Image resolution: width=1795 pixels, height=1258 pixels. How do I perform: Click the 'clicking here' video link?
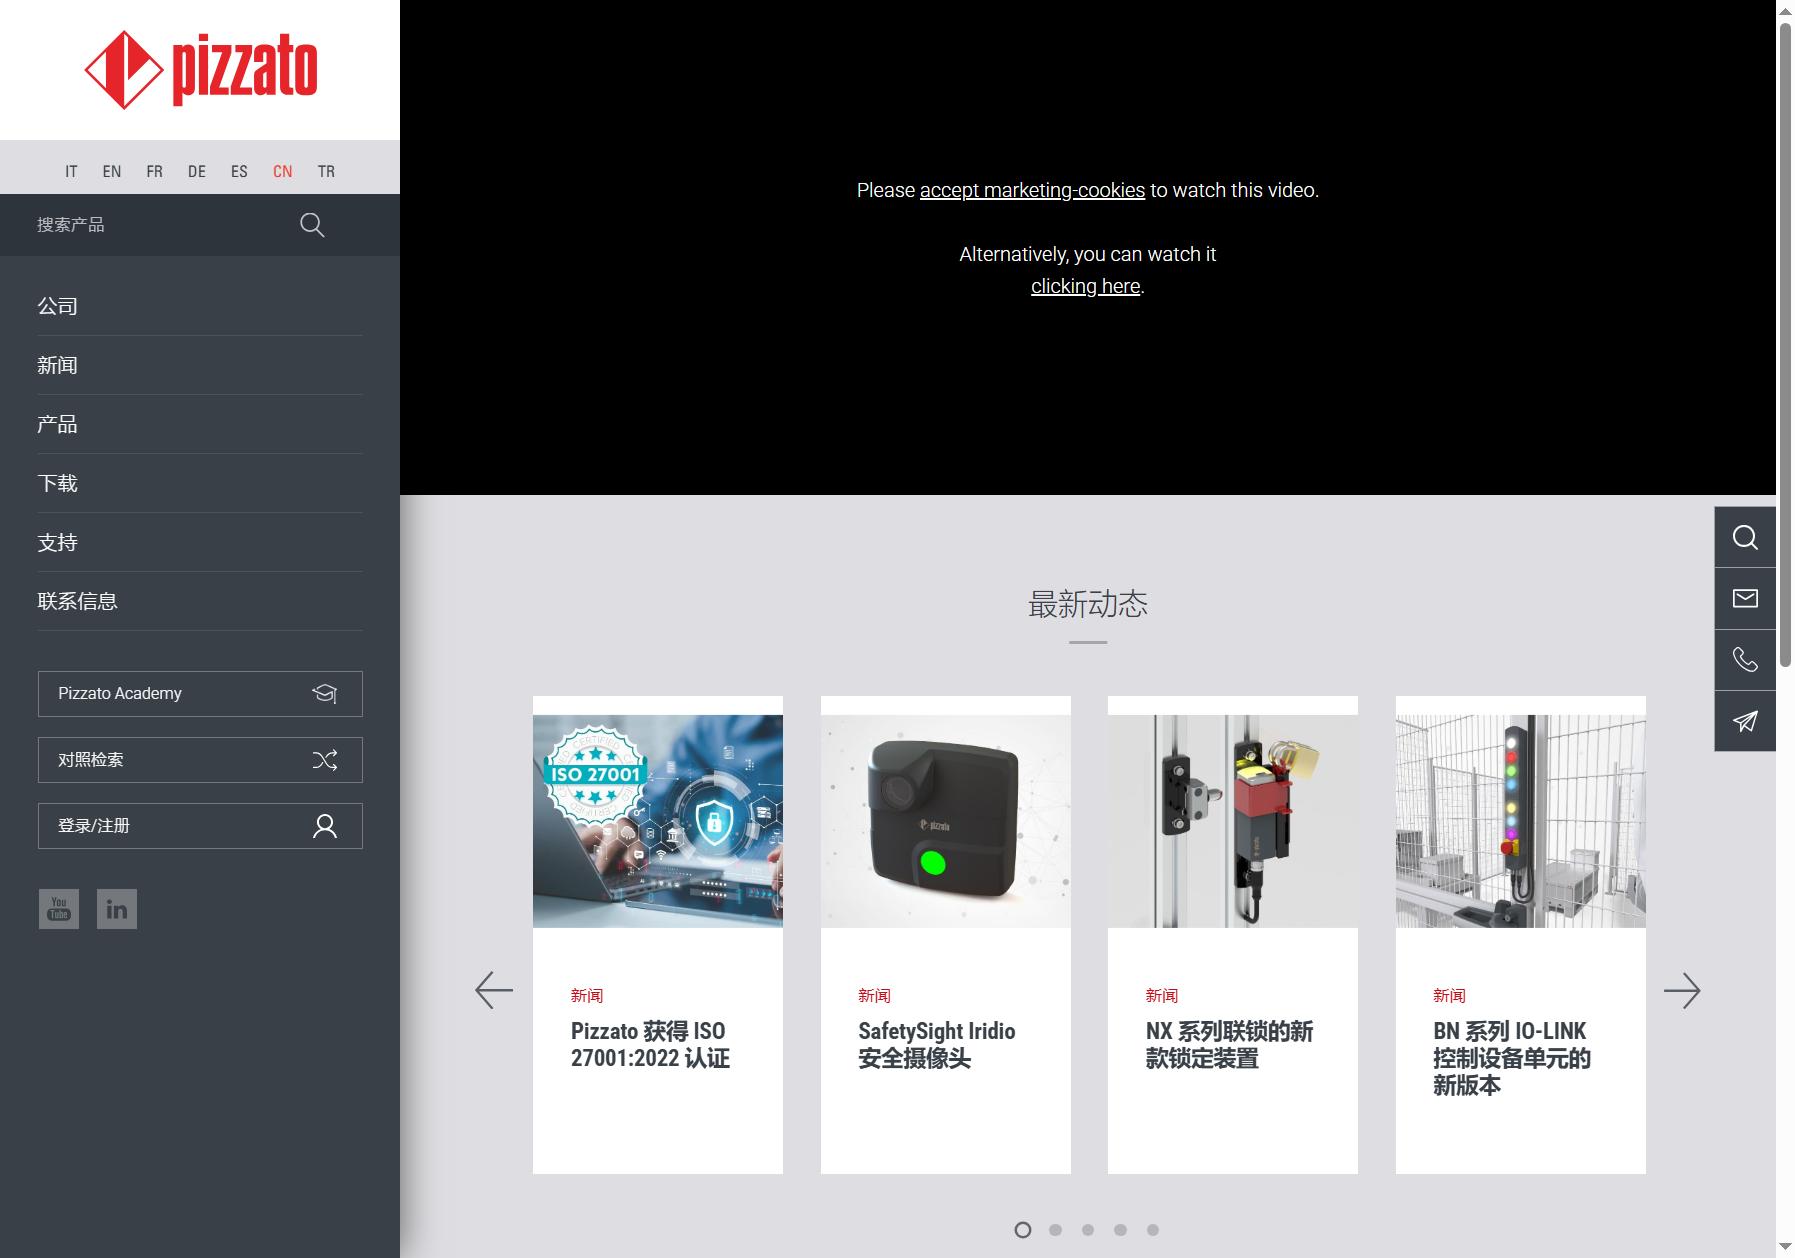tap(1086, 286)
